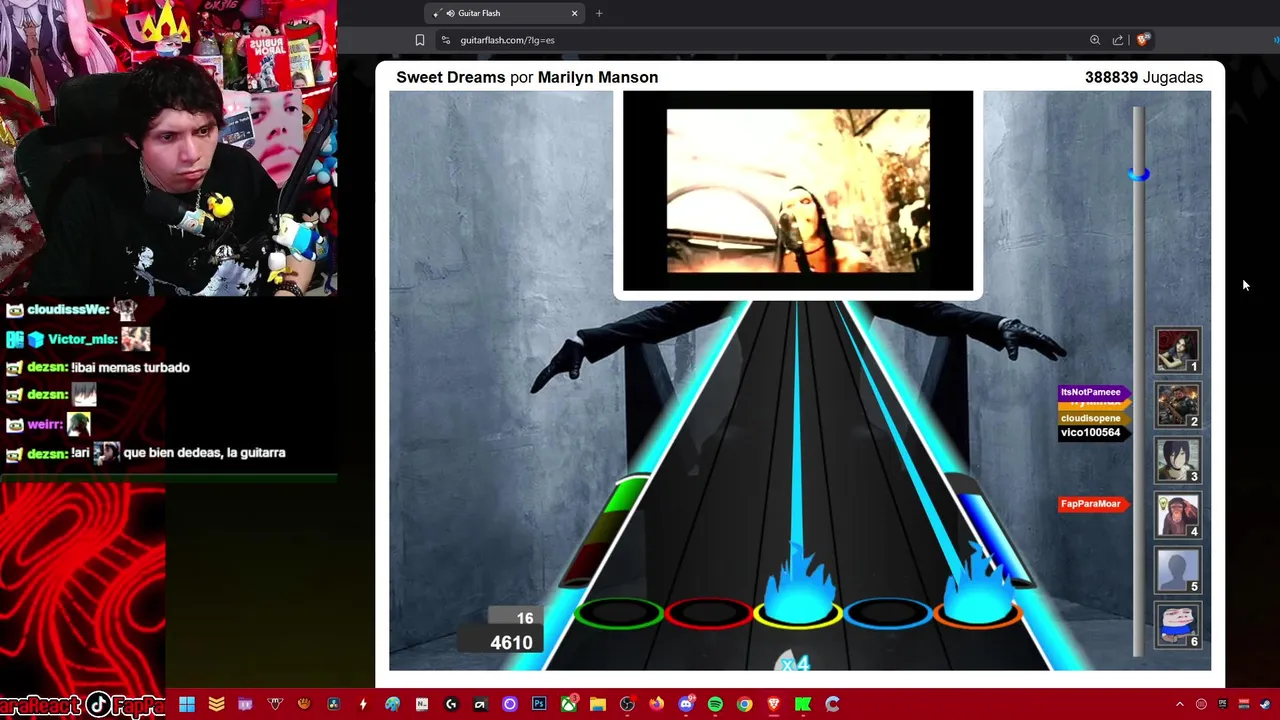Click the orange fret button
Image resolution: width=1280 pixels, height=720 pixels.
(978, 613)
